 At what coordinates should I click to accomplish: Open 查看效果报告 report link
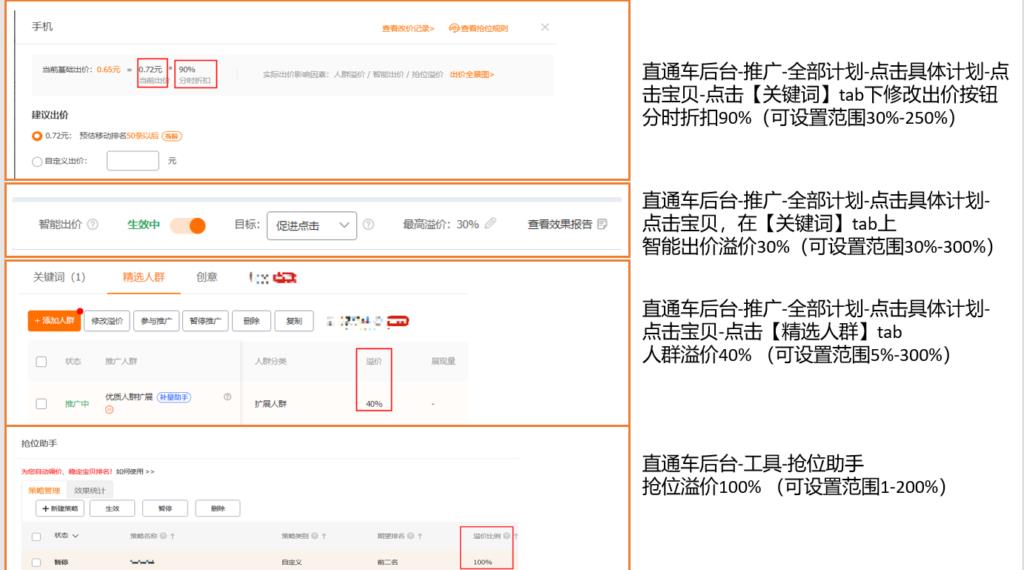click(x=560, y=224)
